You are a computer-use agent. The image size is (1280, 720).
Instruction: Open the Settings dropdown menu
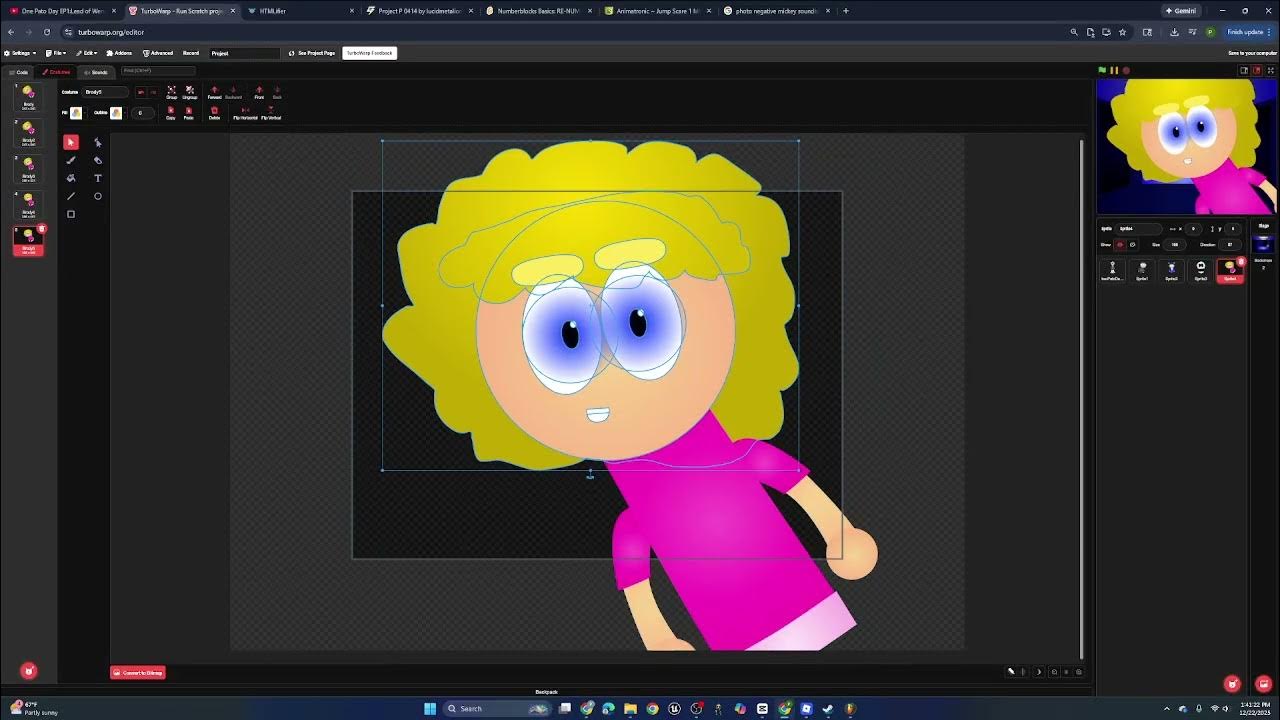20,53
